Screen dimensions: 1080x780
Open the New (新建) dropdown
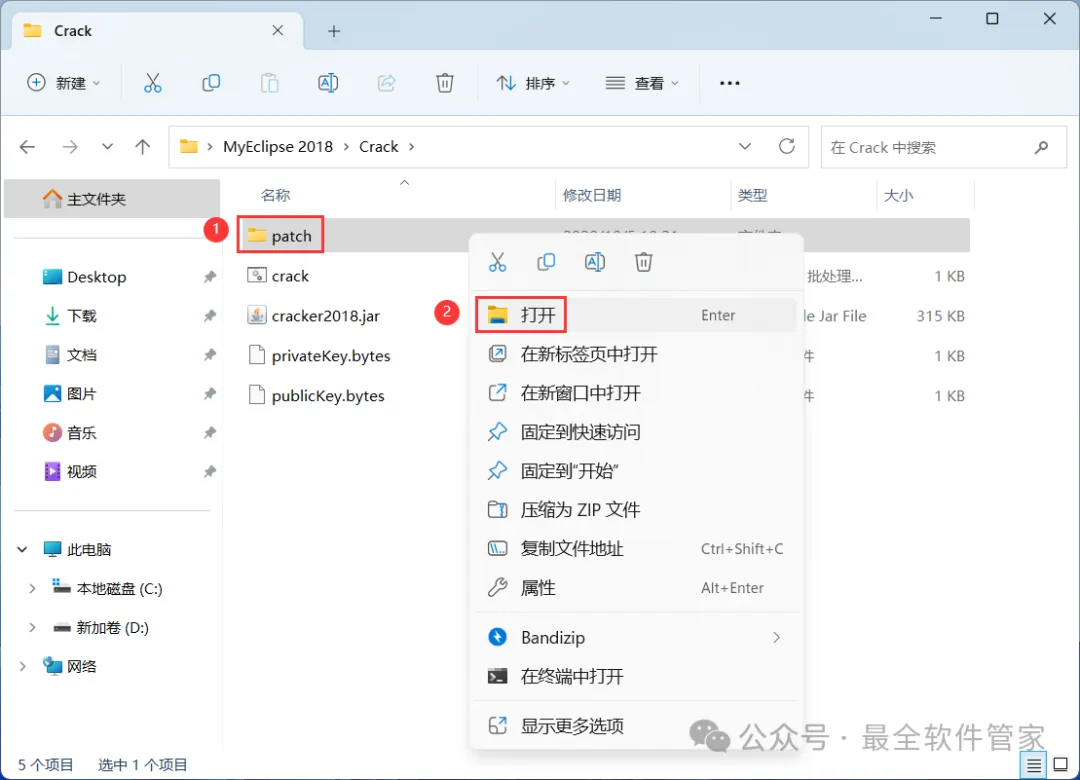click(x=63, y=83)
